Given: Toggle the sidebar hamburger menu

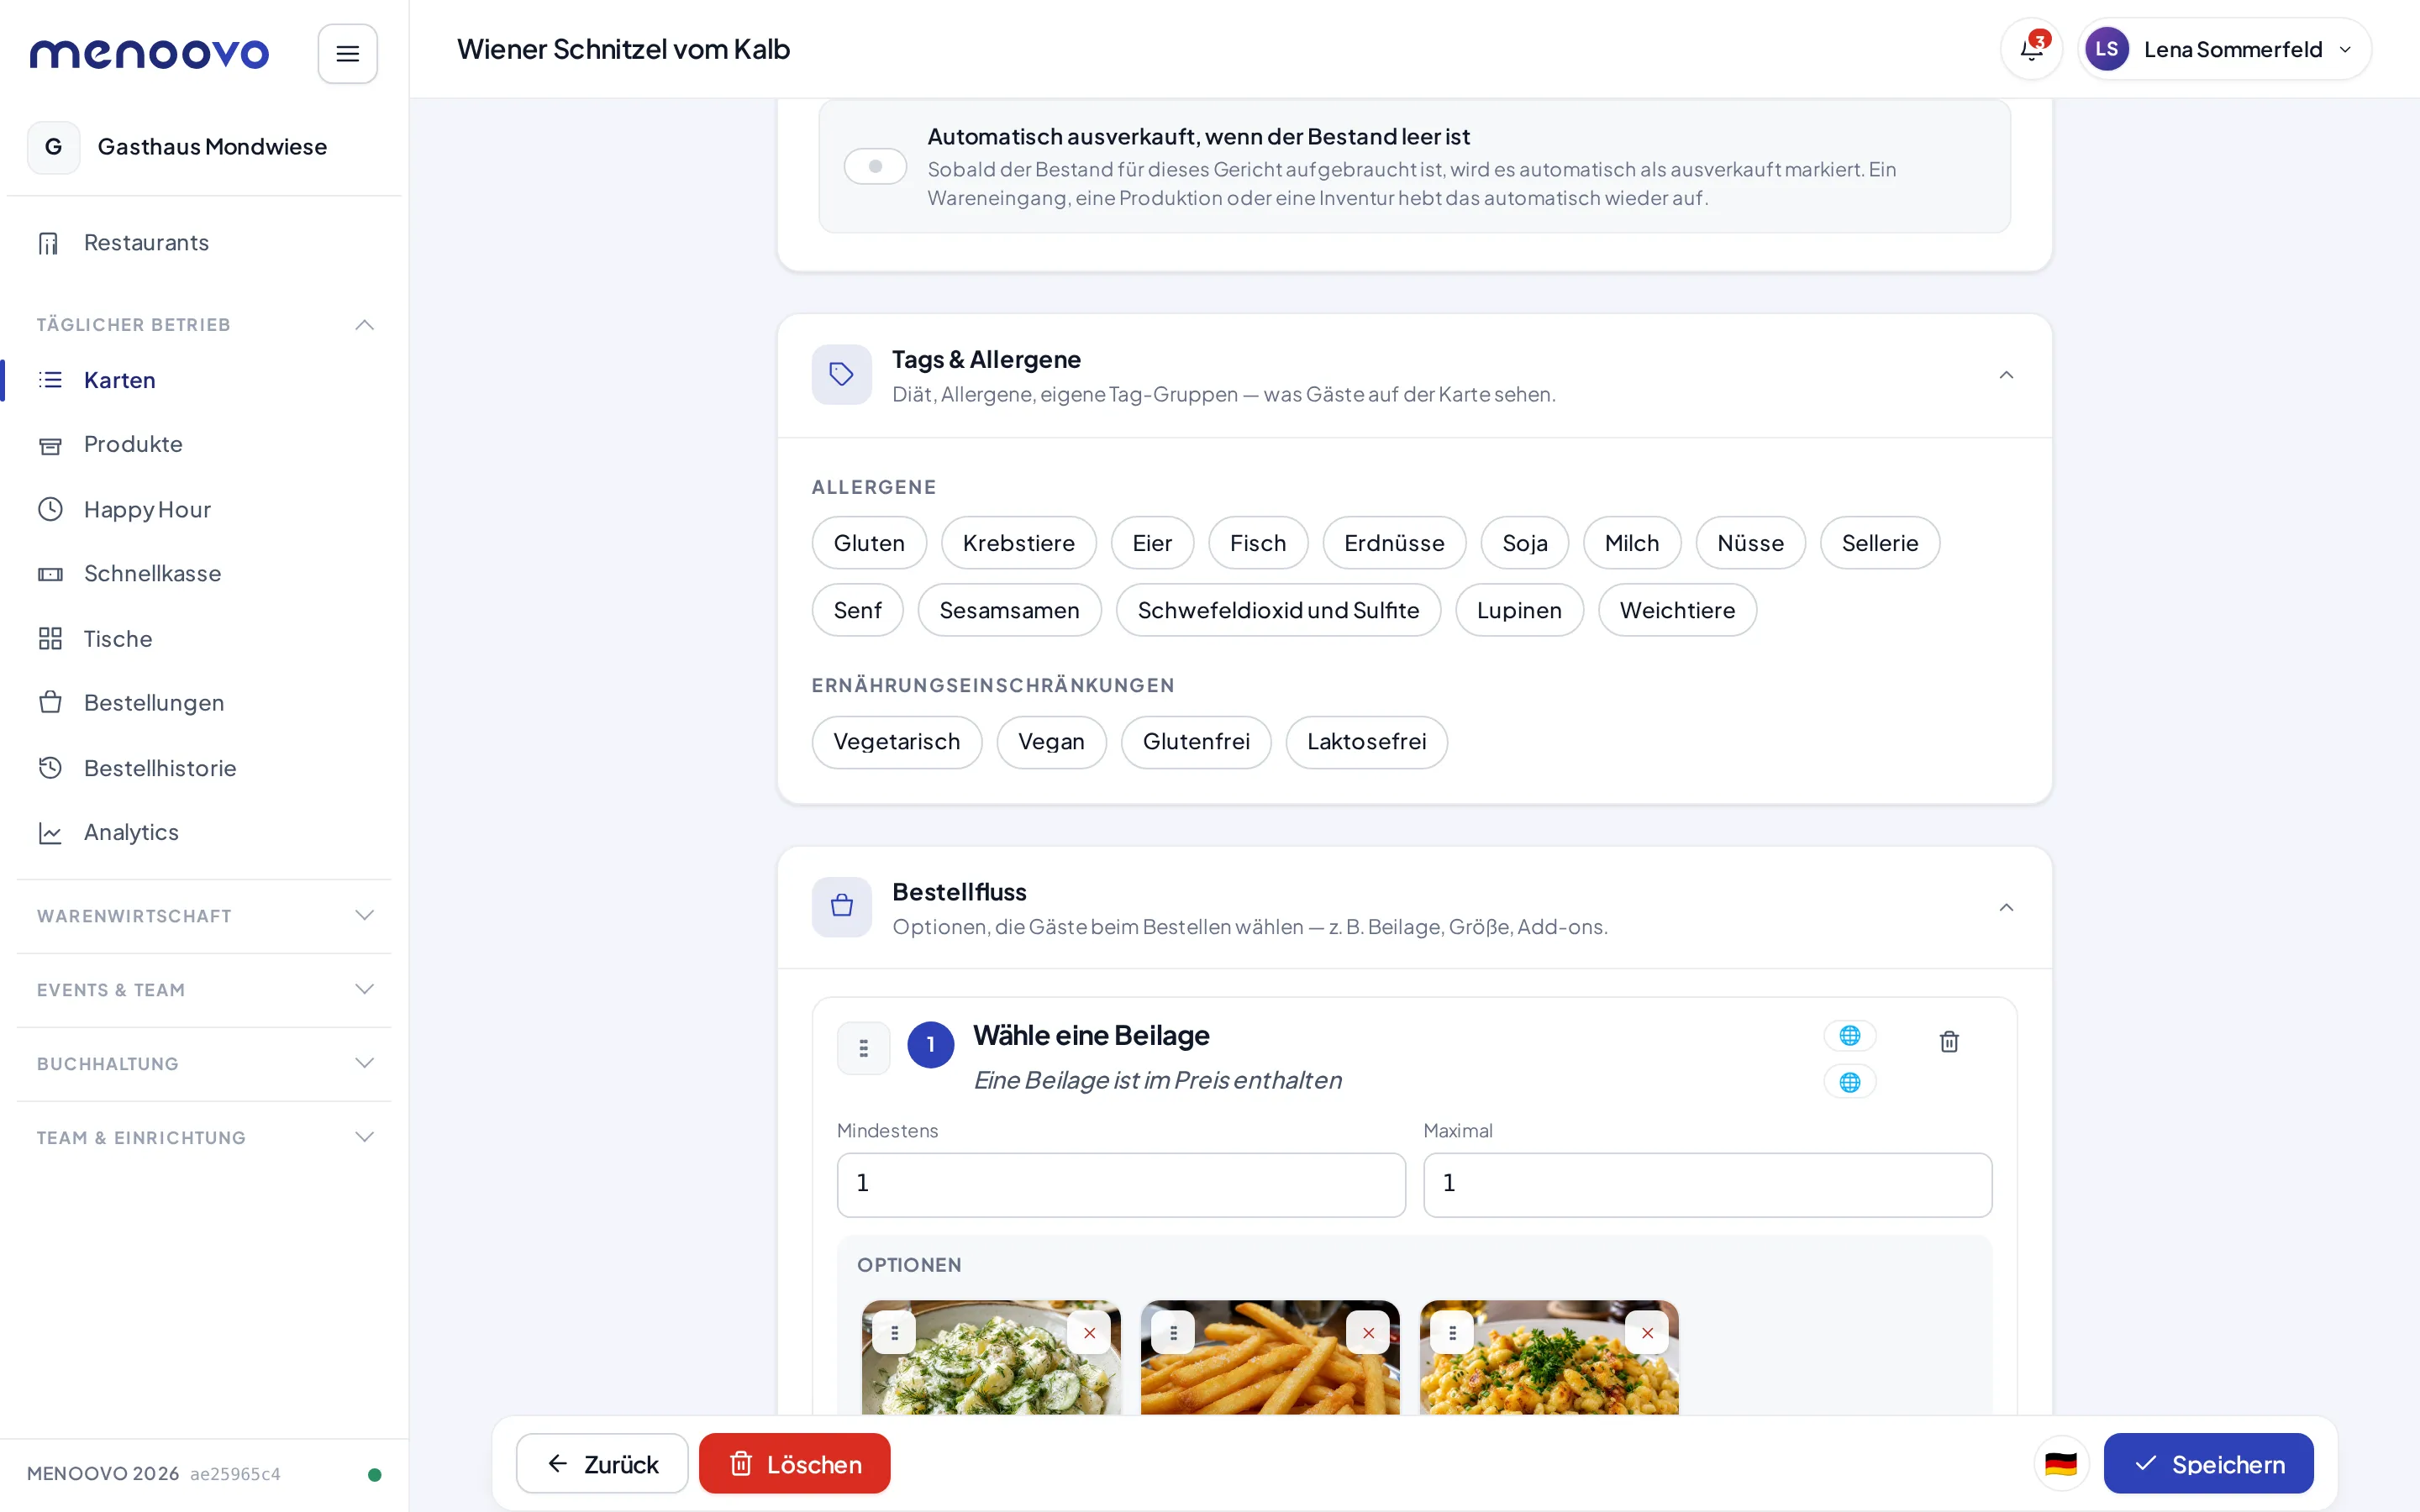Looking at the screenshot, I should pos(347,53).
